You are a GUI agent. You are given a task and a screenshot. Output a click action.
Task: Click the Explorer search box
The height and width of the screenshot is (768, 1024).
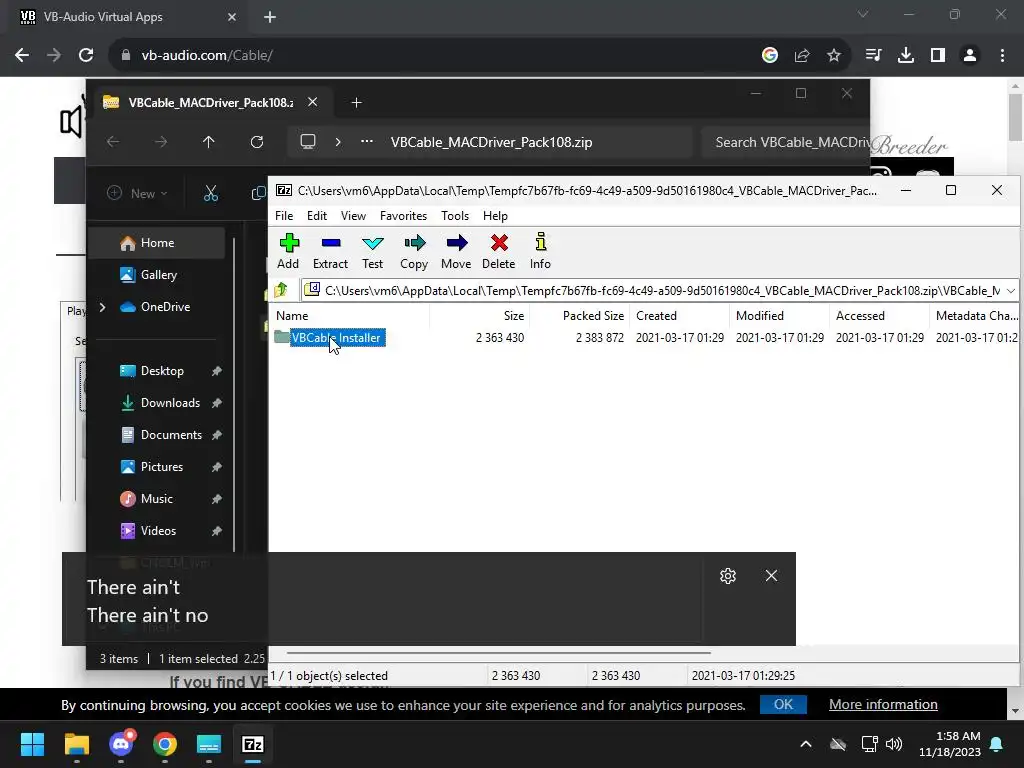786,142
